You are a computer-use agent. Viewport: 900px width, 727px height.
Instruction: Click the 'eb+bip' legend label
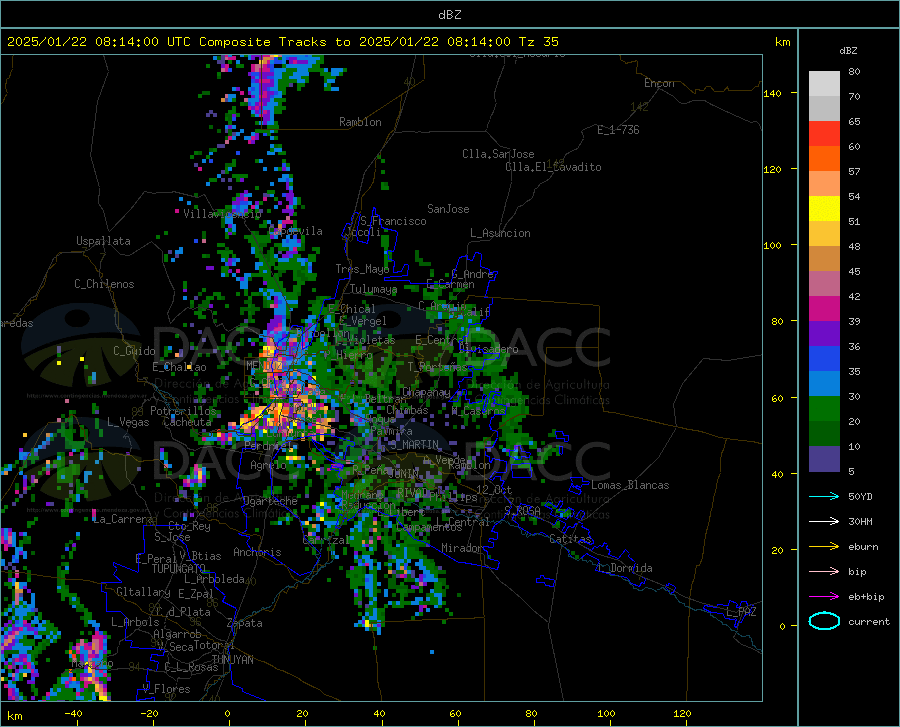point(866,597)
